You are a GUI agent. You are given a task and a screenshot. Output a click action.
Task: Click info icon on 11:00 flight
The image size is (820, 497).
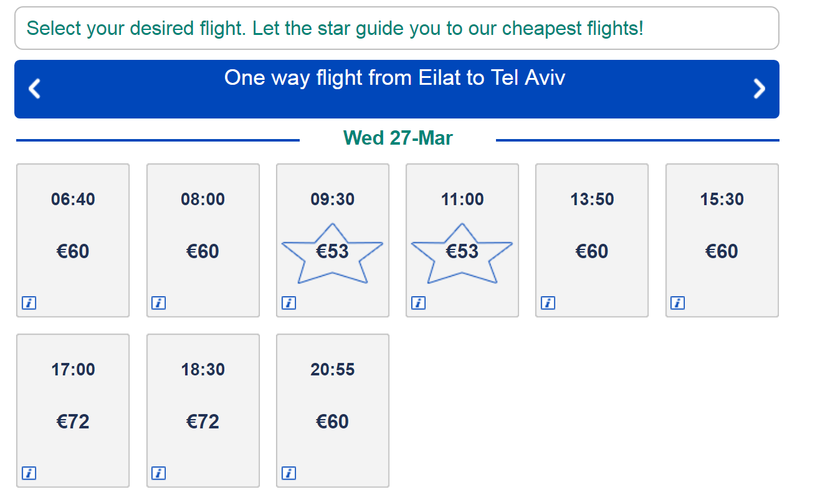pos(418,303)
